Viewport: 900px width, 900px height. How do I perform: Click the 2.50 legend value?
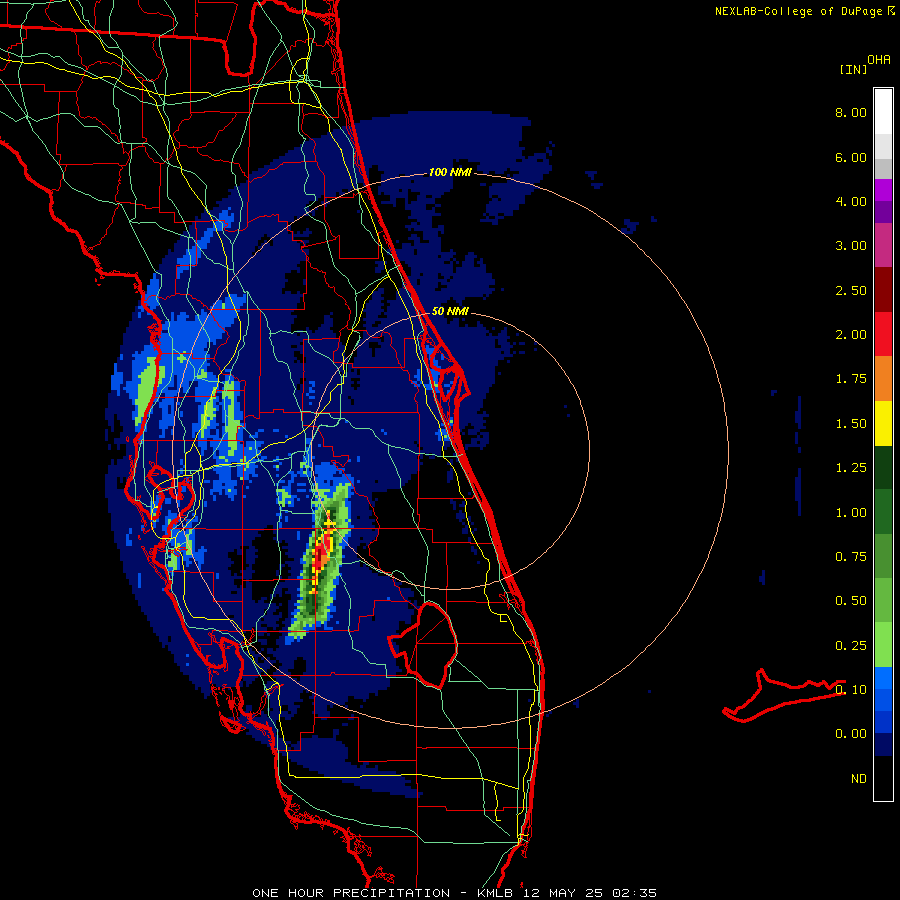pyautogui.click(x=851, y=290)
